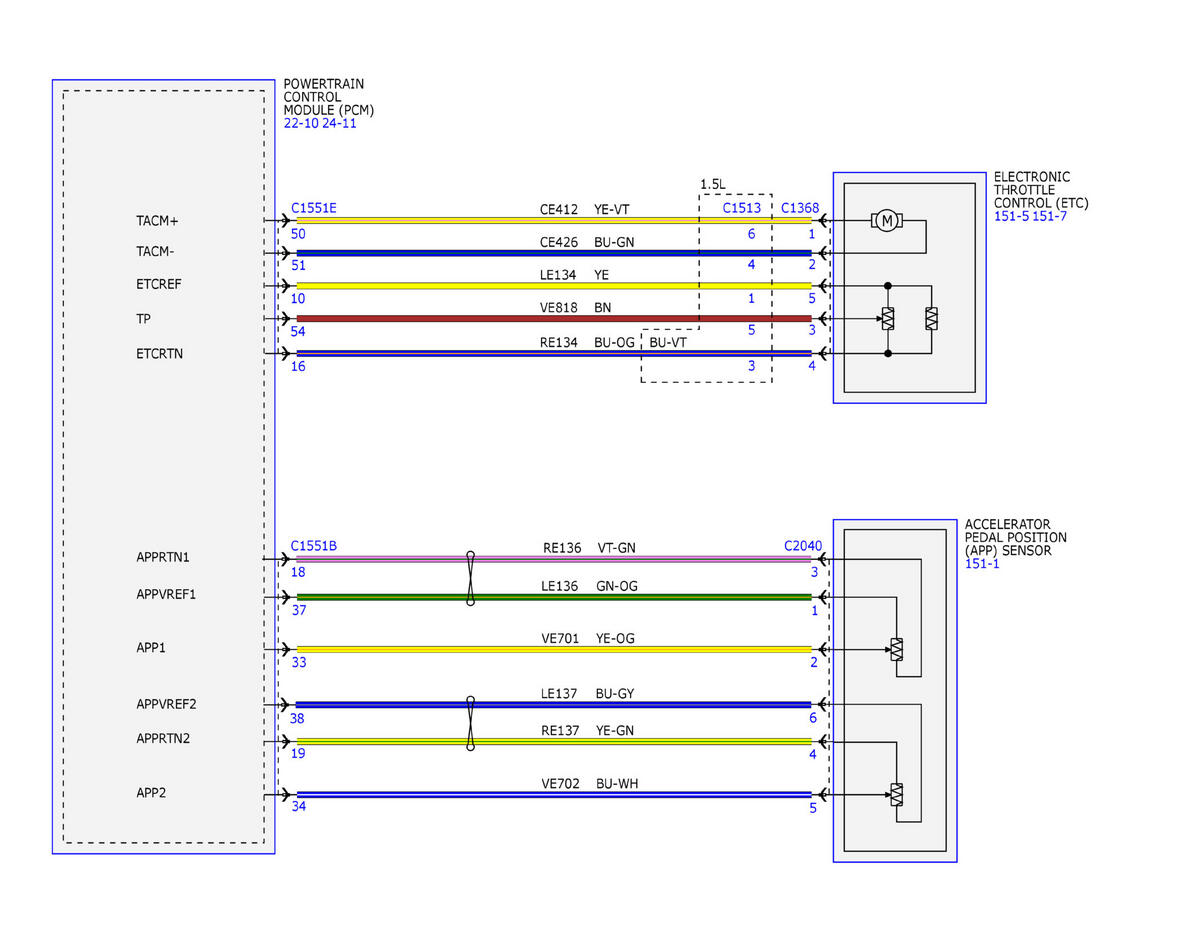The height and width of the screenshot is (927, 1200).
Task: Click the 1.5L engine variant label
Action: tap(713, 184)
